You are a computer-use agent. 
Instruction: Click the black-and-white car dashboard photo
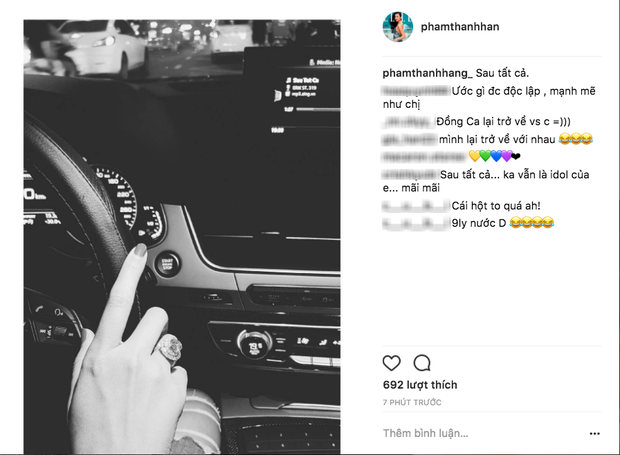pyautogui.click(x=182, y=236)
